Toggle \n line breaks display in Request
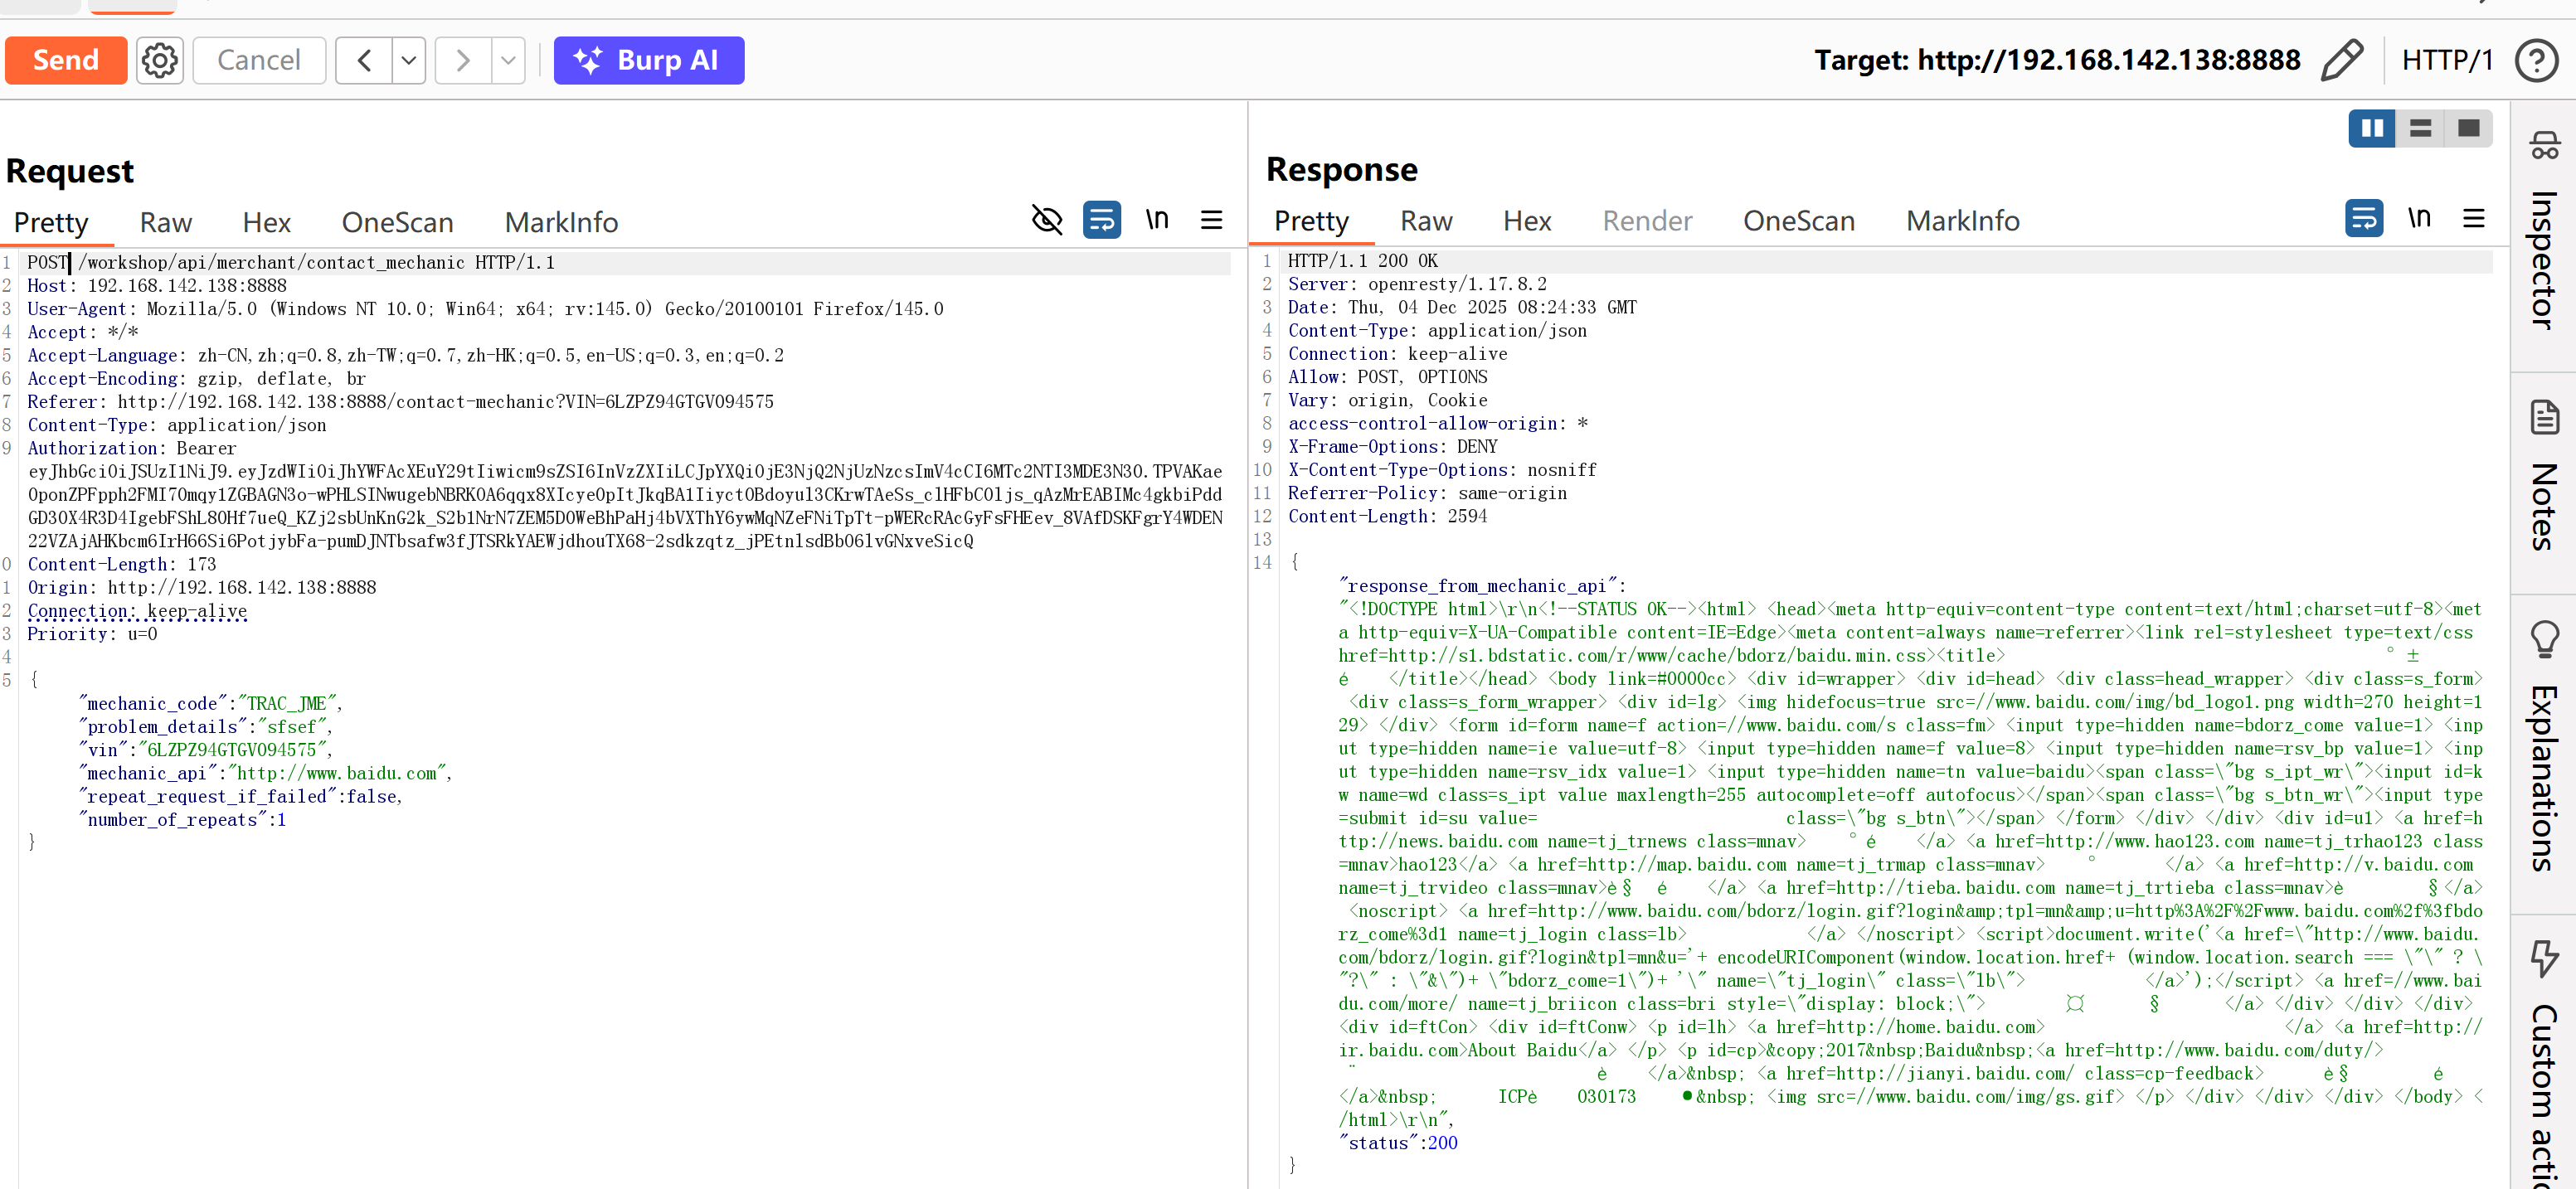The width and height of the screenshot is (2576, 1189). click(x=1157, y=220)
